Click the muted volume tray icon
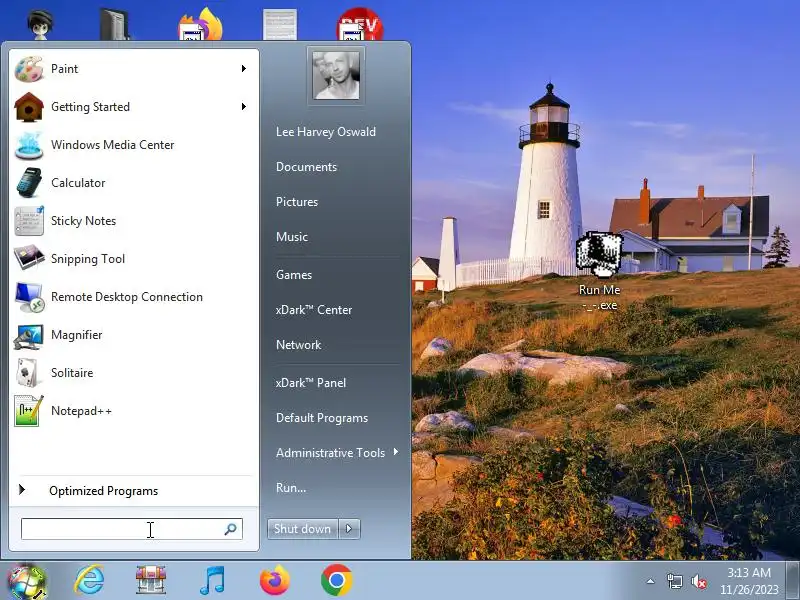 [698, 581]
